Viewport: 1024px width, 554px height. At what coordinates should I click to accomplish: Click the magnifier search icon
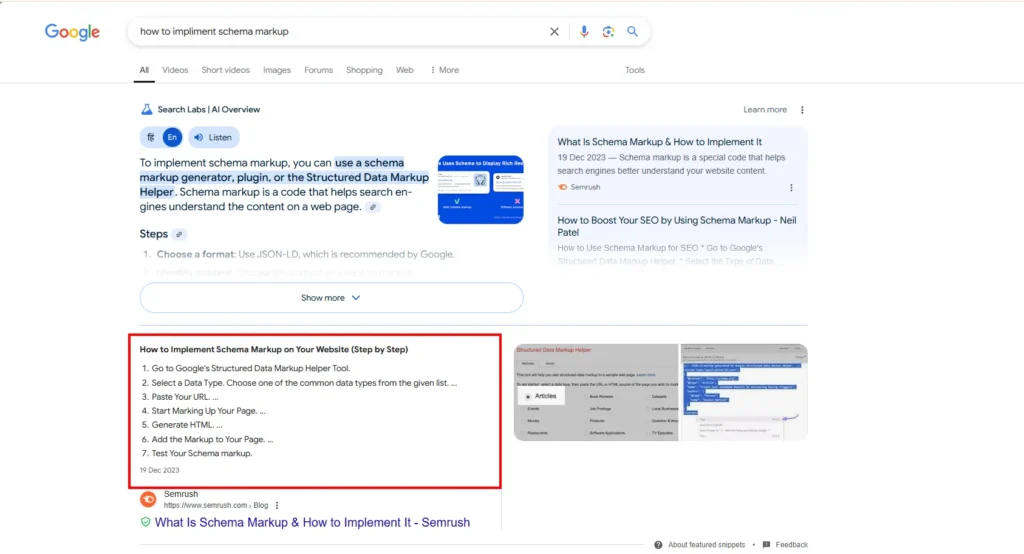click(x=632, y=31)
